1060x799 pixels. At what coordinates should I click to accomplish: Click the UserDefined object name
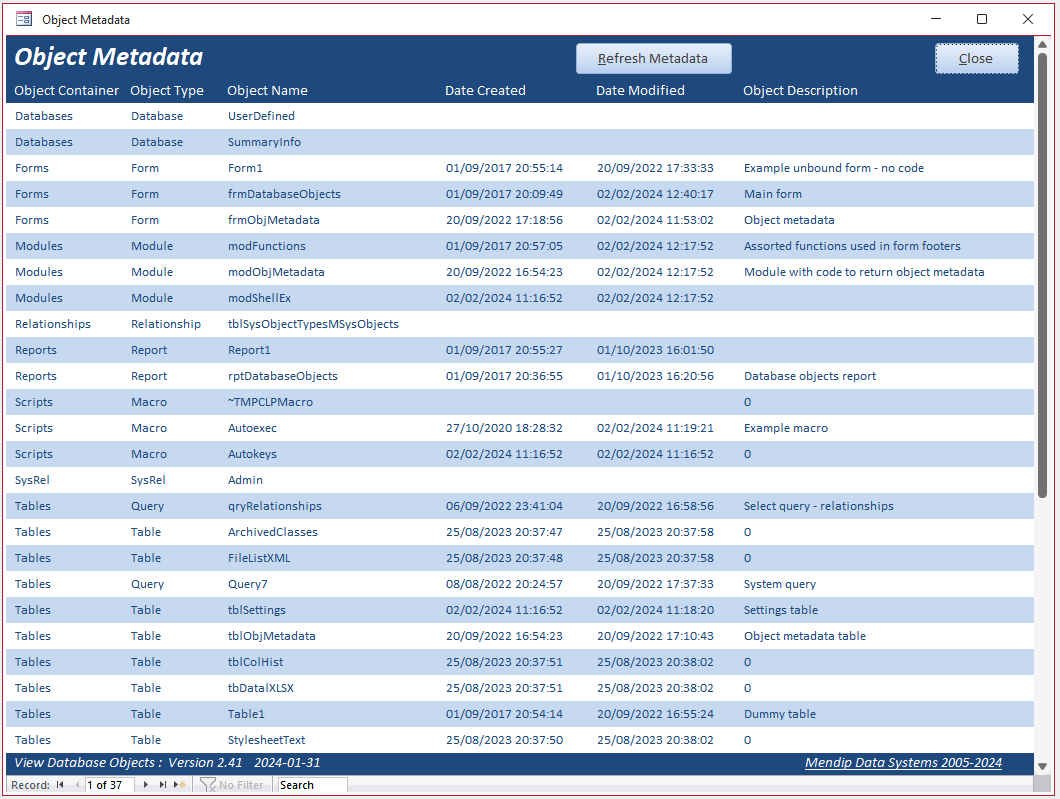click(x=261, y=116)
